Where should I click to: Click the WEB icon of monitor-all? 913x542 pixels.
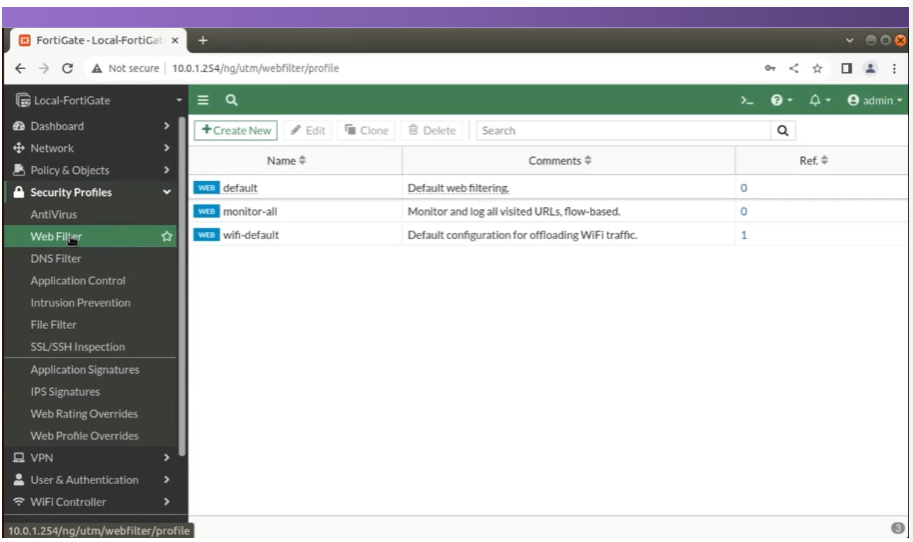coord(206,211)
